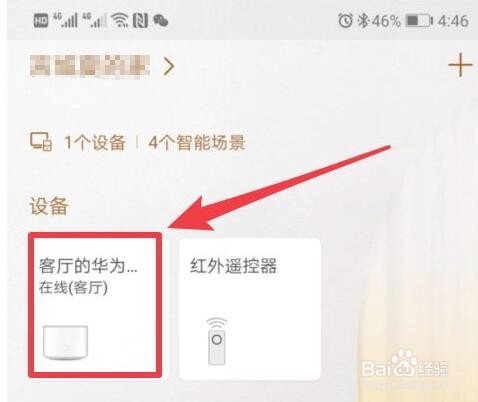Tap the WeChat notification icon
Screen dimensions: 478x402
161,21
